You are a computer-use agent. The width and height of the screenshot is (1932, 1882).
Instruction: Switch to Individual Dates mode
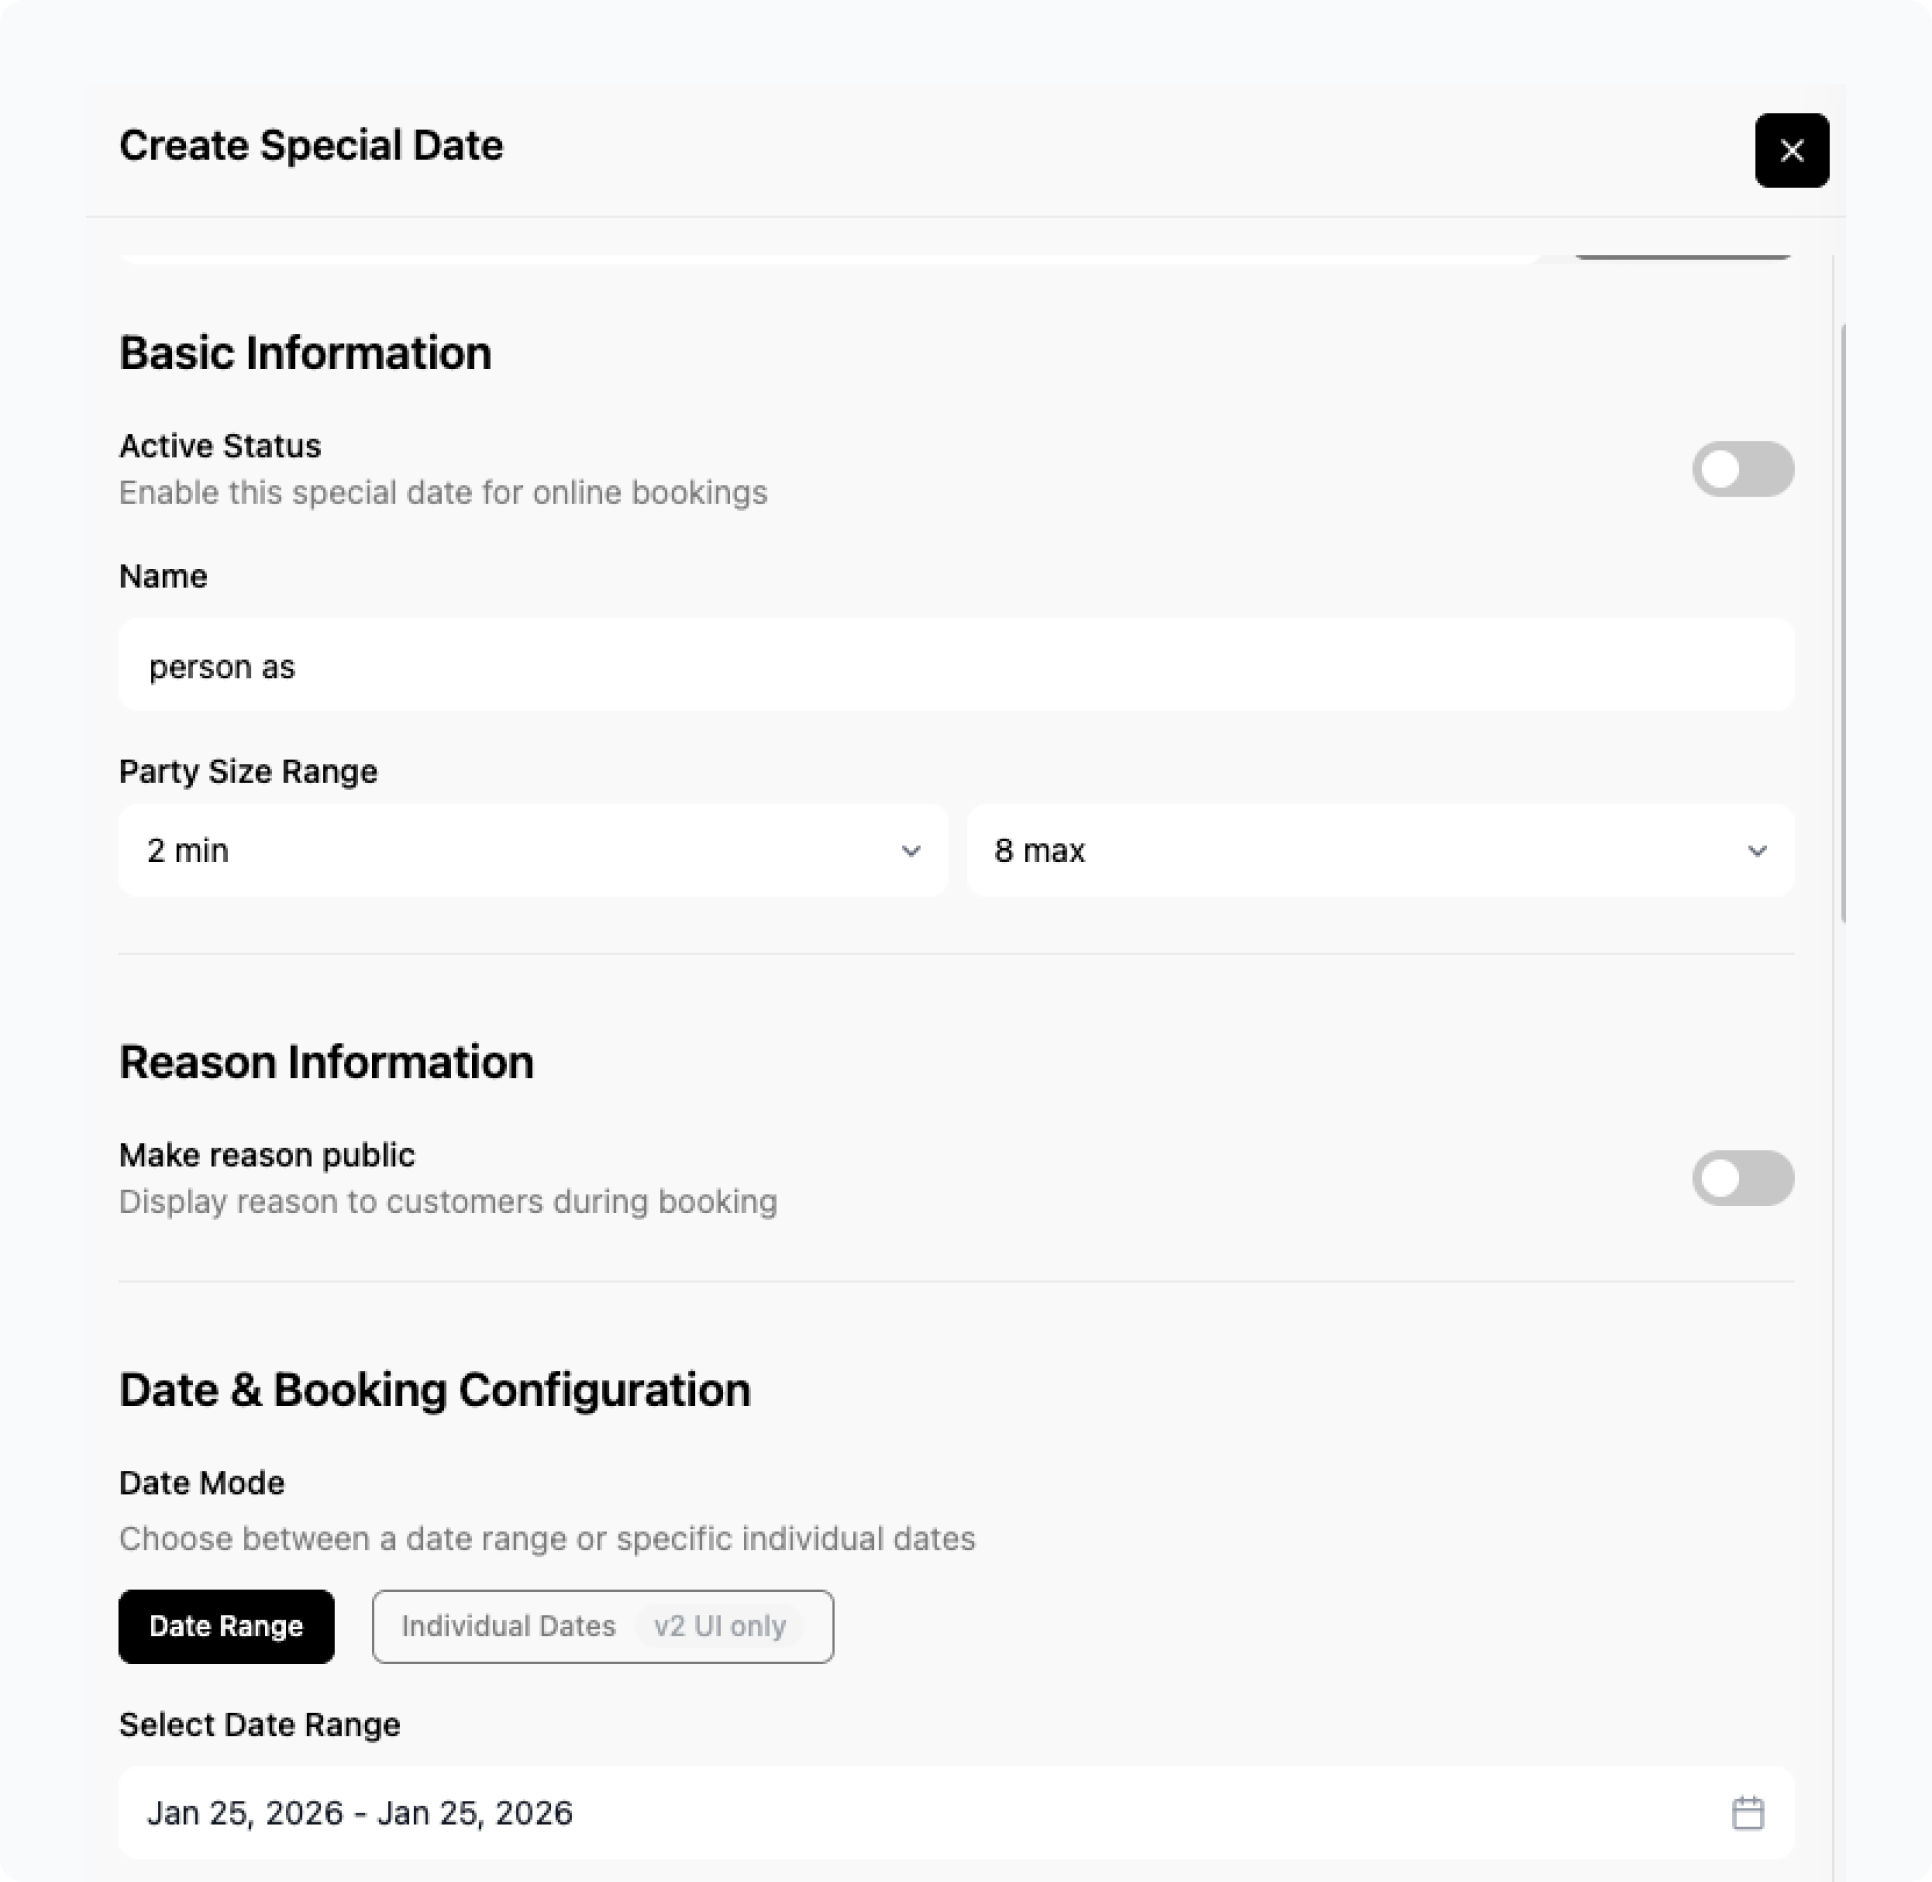pos(508,1627)
